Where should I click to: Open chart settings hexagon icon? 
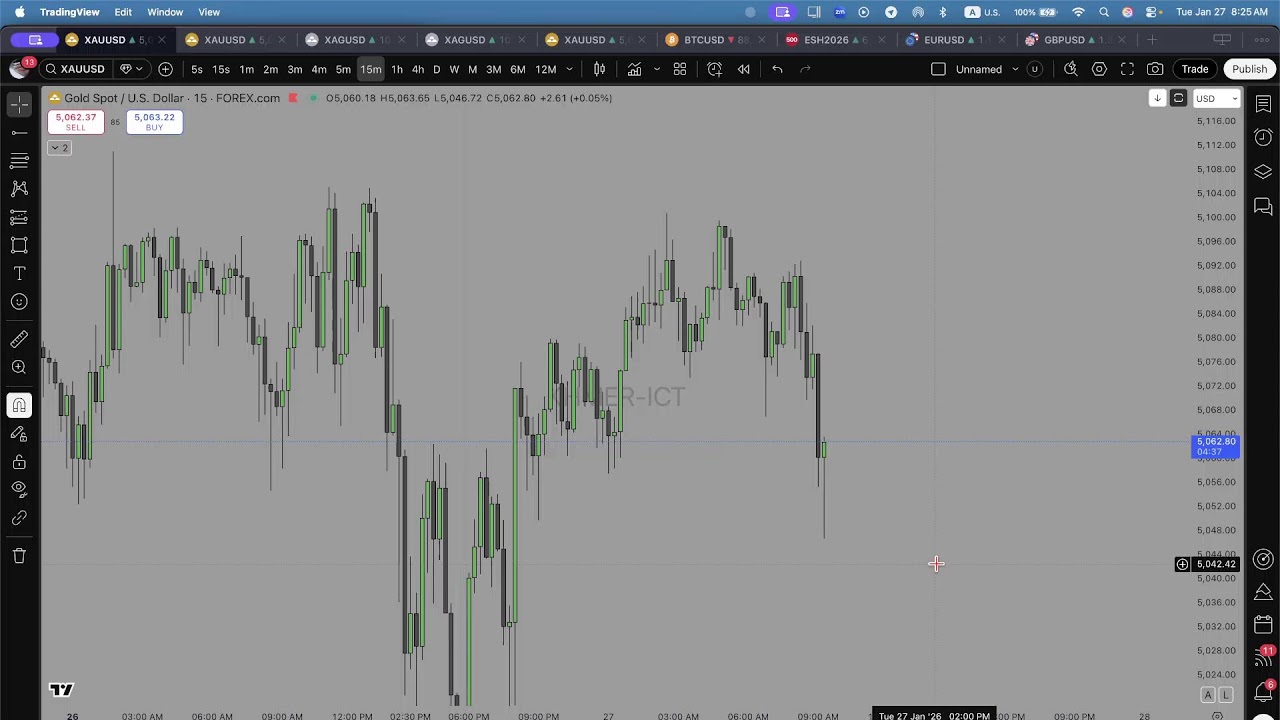[x=1099, y=69]
